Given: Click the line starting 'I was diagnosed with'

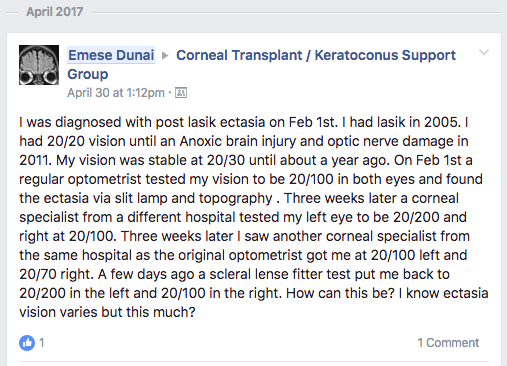Looking at the screenshot, I should [x=244, y=122].
